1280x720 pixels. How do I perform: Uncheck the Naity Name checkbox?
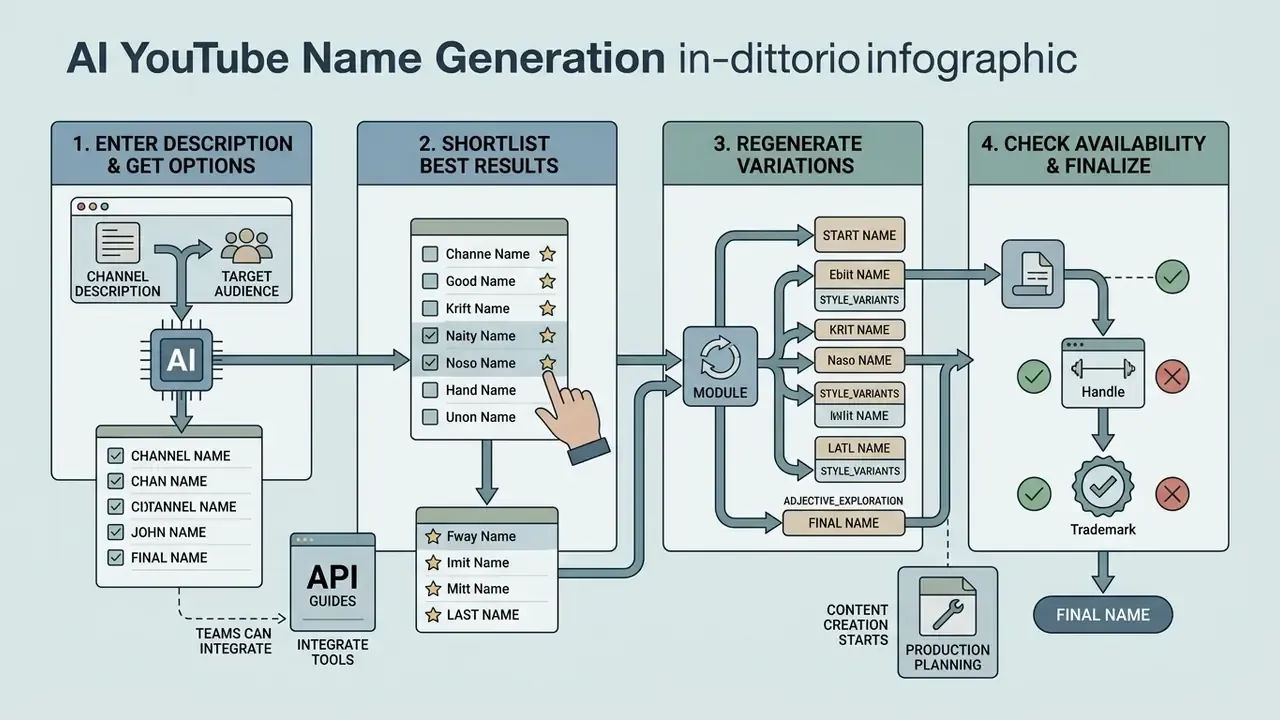click(x=430, y=336)
